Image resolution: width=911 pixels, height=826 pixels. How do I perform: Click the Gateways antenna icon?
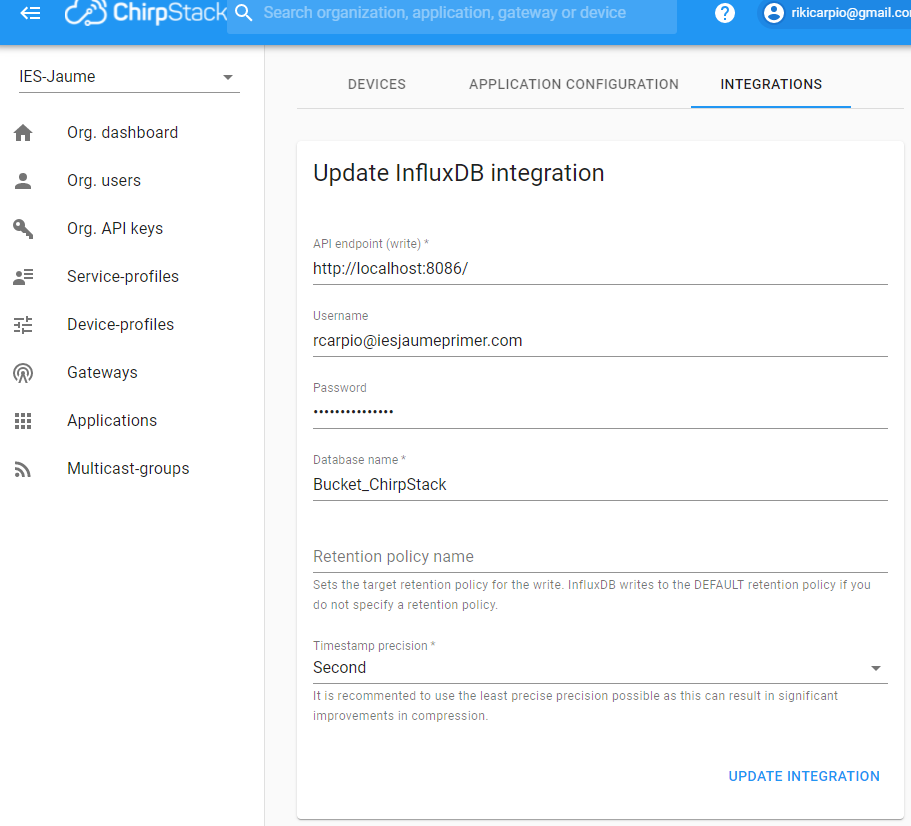point(23,373)
